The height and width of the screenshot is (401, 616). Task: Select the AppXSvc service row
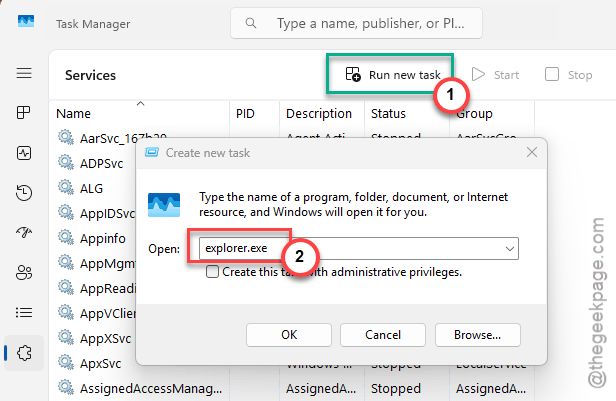click(94, 338)
